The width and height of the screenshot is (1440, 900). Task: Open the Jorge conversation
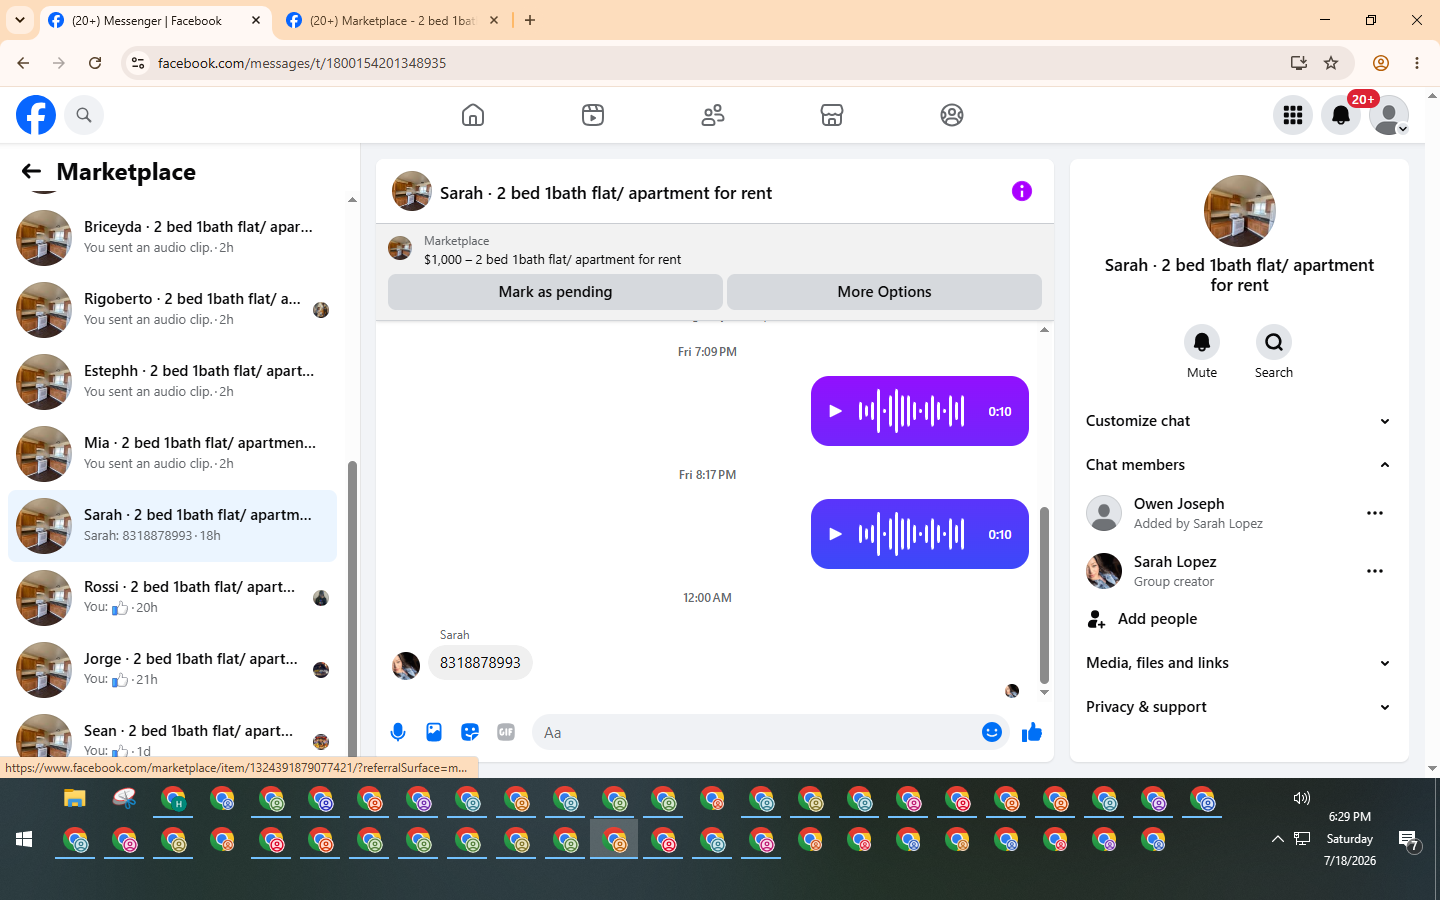point(172,670)
